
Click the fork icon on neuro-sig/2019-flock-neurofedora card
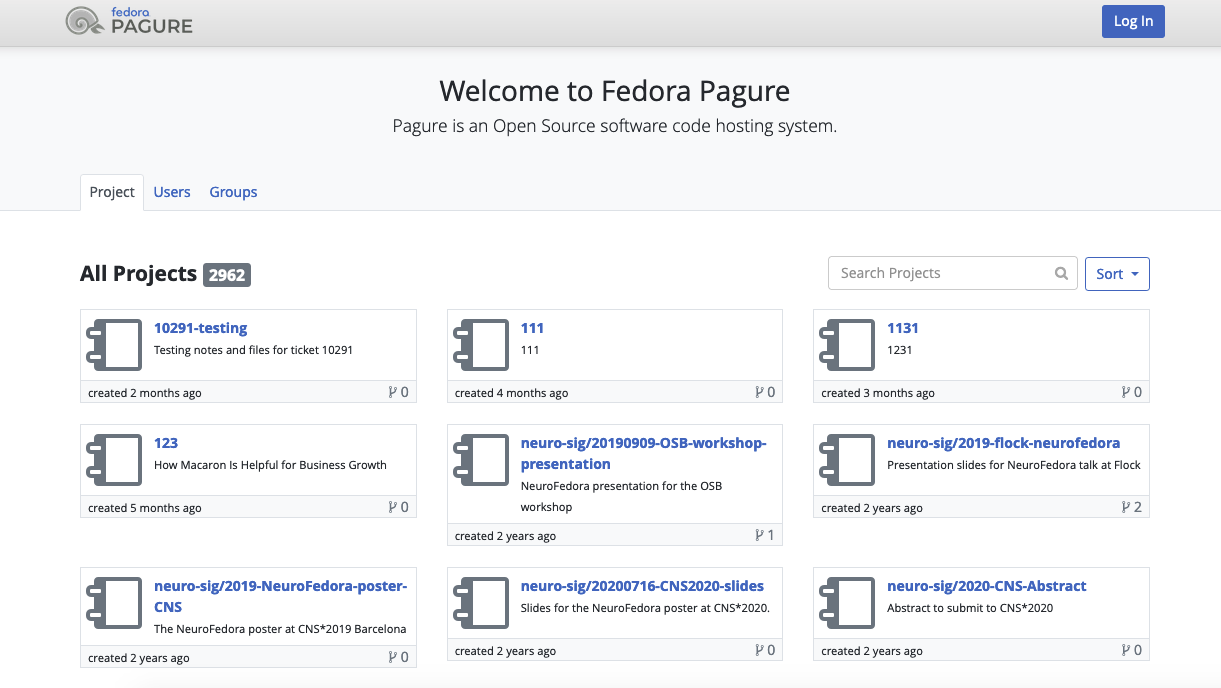point(1126,507)
